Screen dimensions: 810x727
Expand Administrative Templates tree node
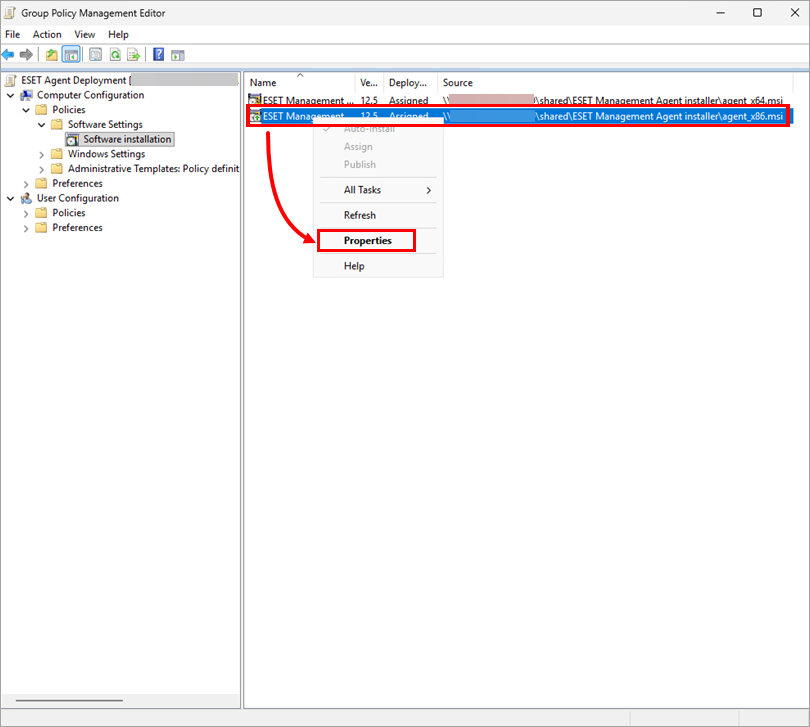tap(42, 169)
